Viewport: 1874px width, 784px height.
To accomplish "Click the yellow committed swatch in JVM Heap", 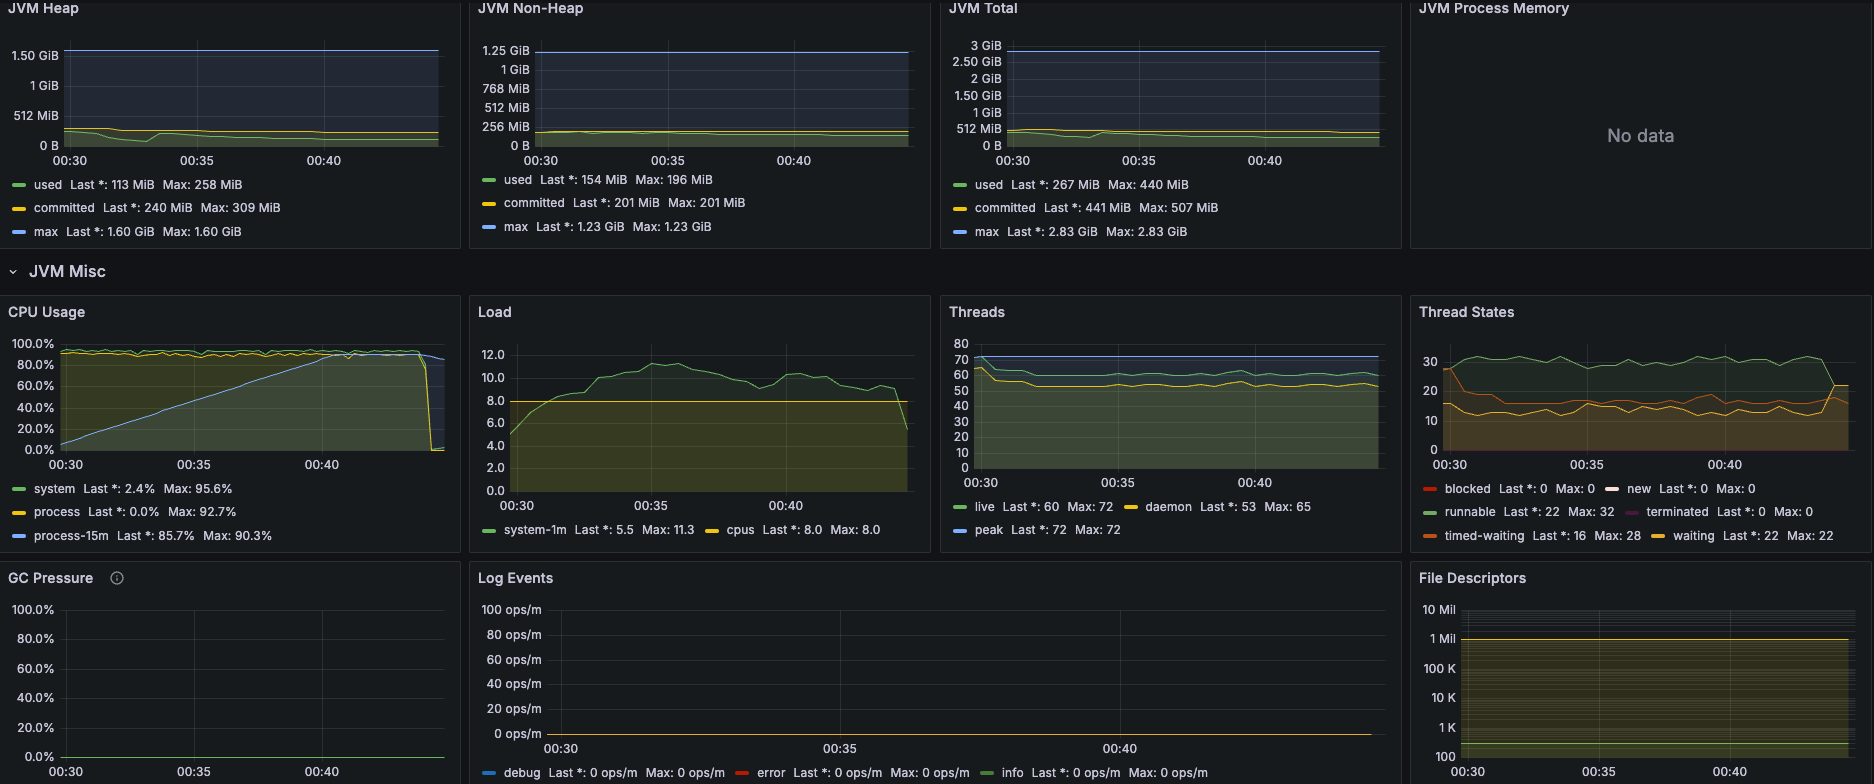I will 19,209.
